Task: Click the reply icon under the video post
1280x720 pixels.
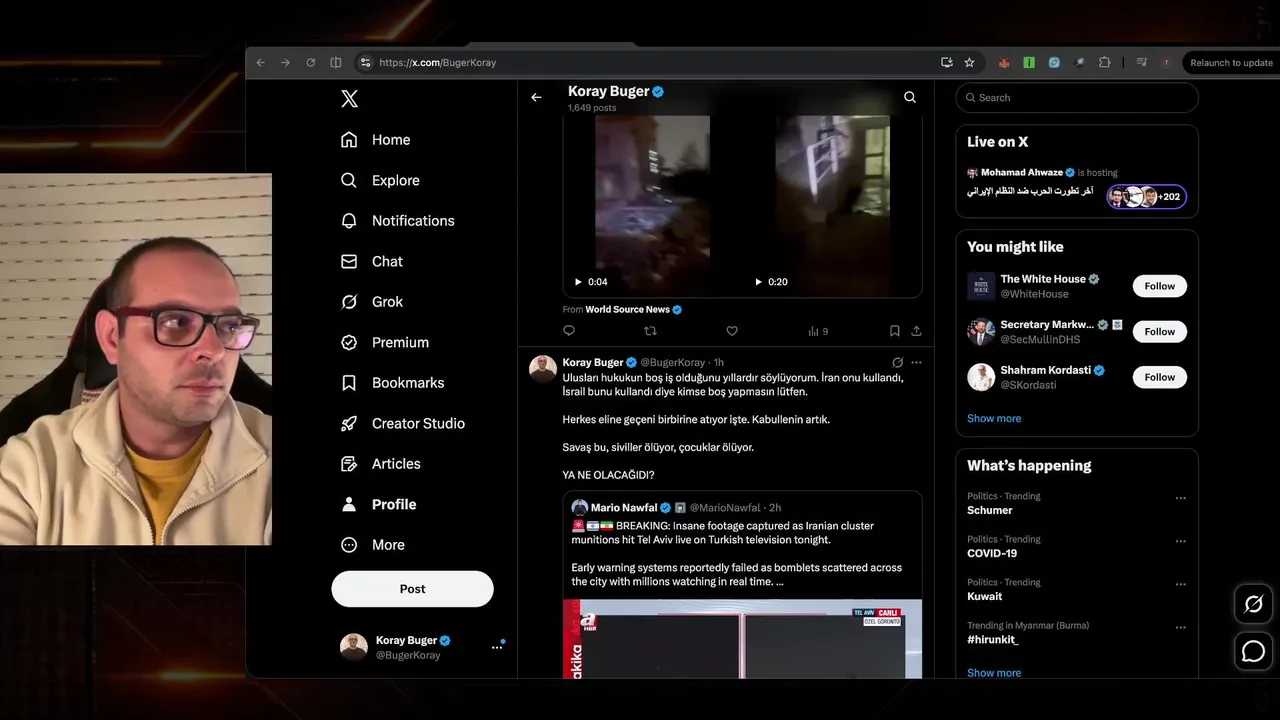Action: click(569, 331)
